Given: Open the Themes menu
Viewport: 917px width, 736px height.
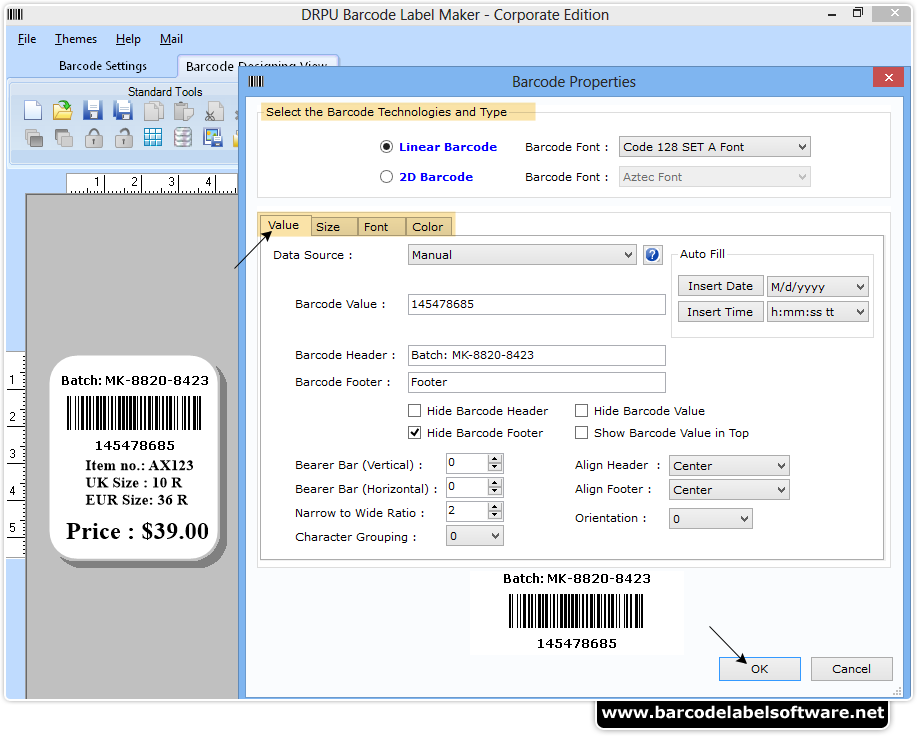Looking at the screenshot, I should pyautogui.click(x=75, y=39).
